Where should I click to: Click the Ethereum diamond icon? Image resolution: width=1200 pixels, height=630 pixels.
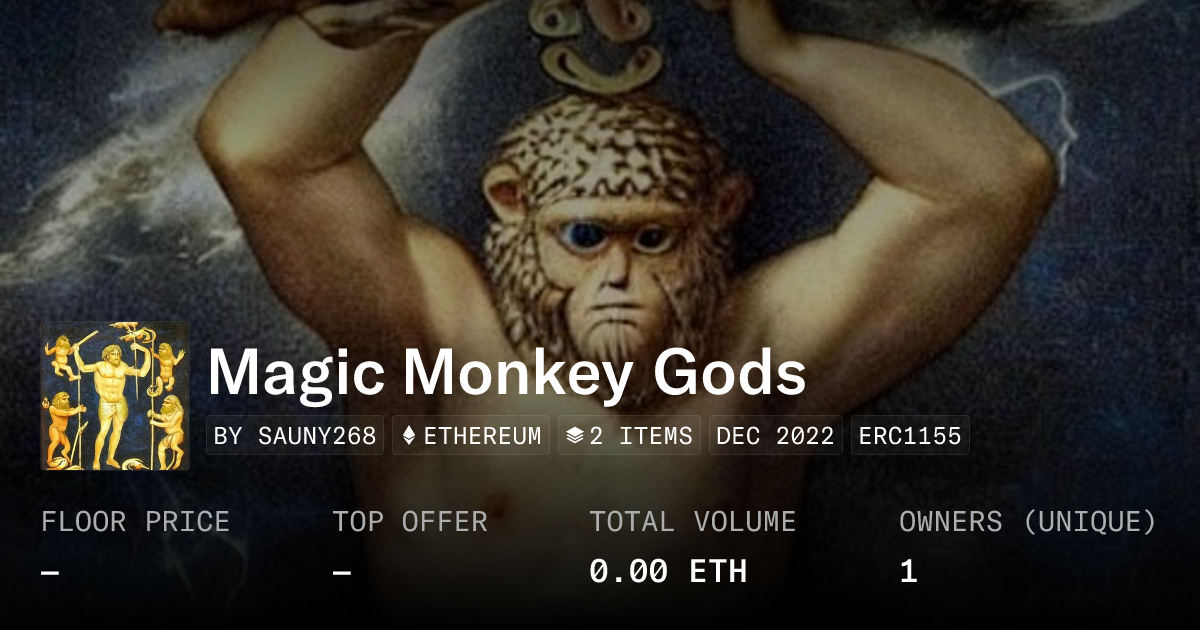pyautogui.click(x=408, y=436)
